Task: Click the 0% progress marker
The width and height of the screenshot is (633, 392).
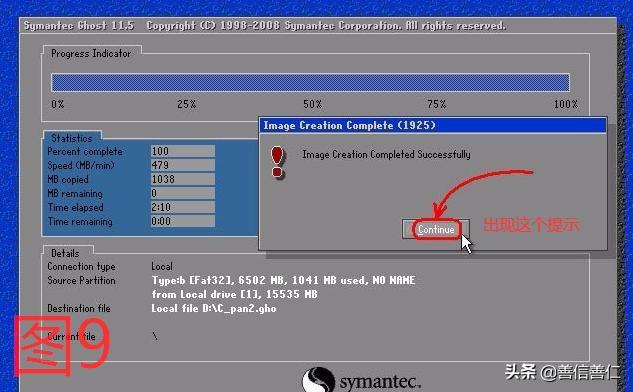Action: coord(58,104)
